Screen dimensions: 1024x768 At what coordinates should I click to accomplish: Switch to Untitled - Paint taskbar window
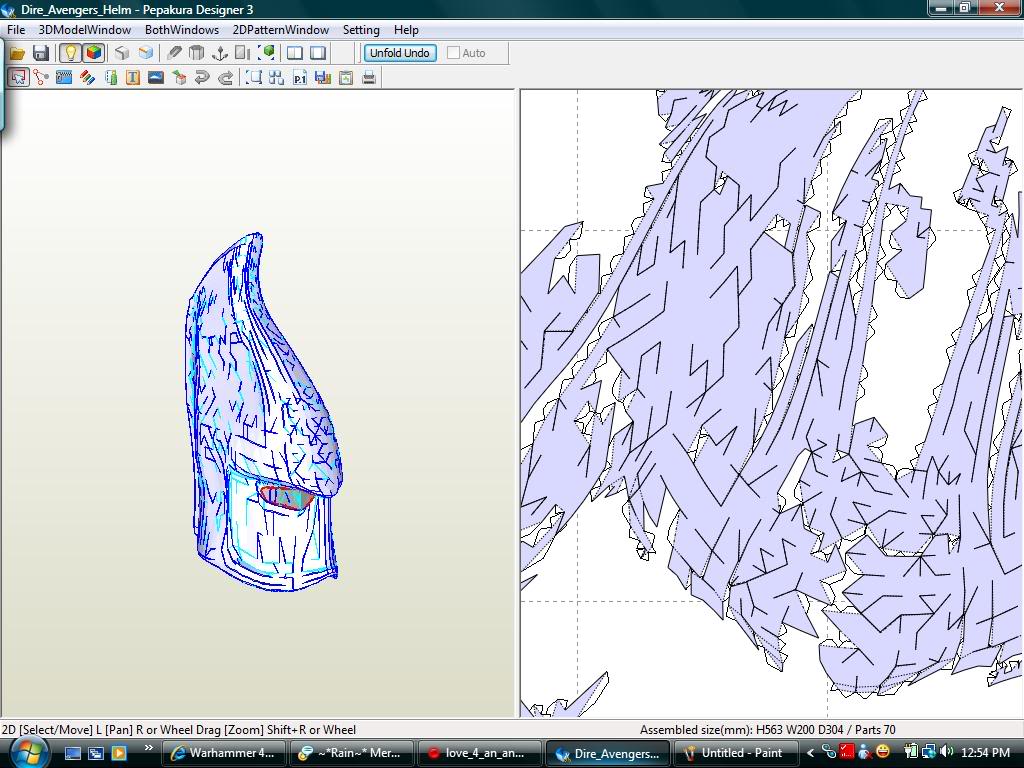[737, 753]
